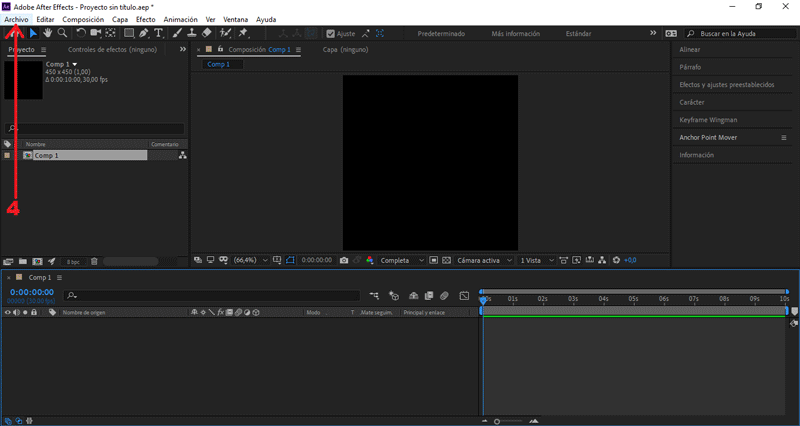The height and width of the screenshot is (426, 800).
Task: Open the Estándar workspace
Action: 578,33
